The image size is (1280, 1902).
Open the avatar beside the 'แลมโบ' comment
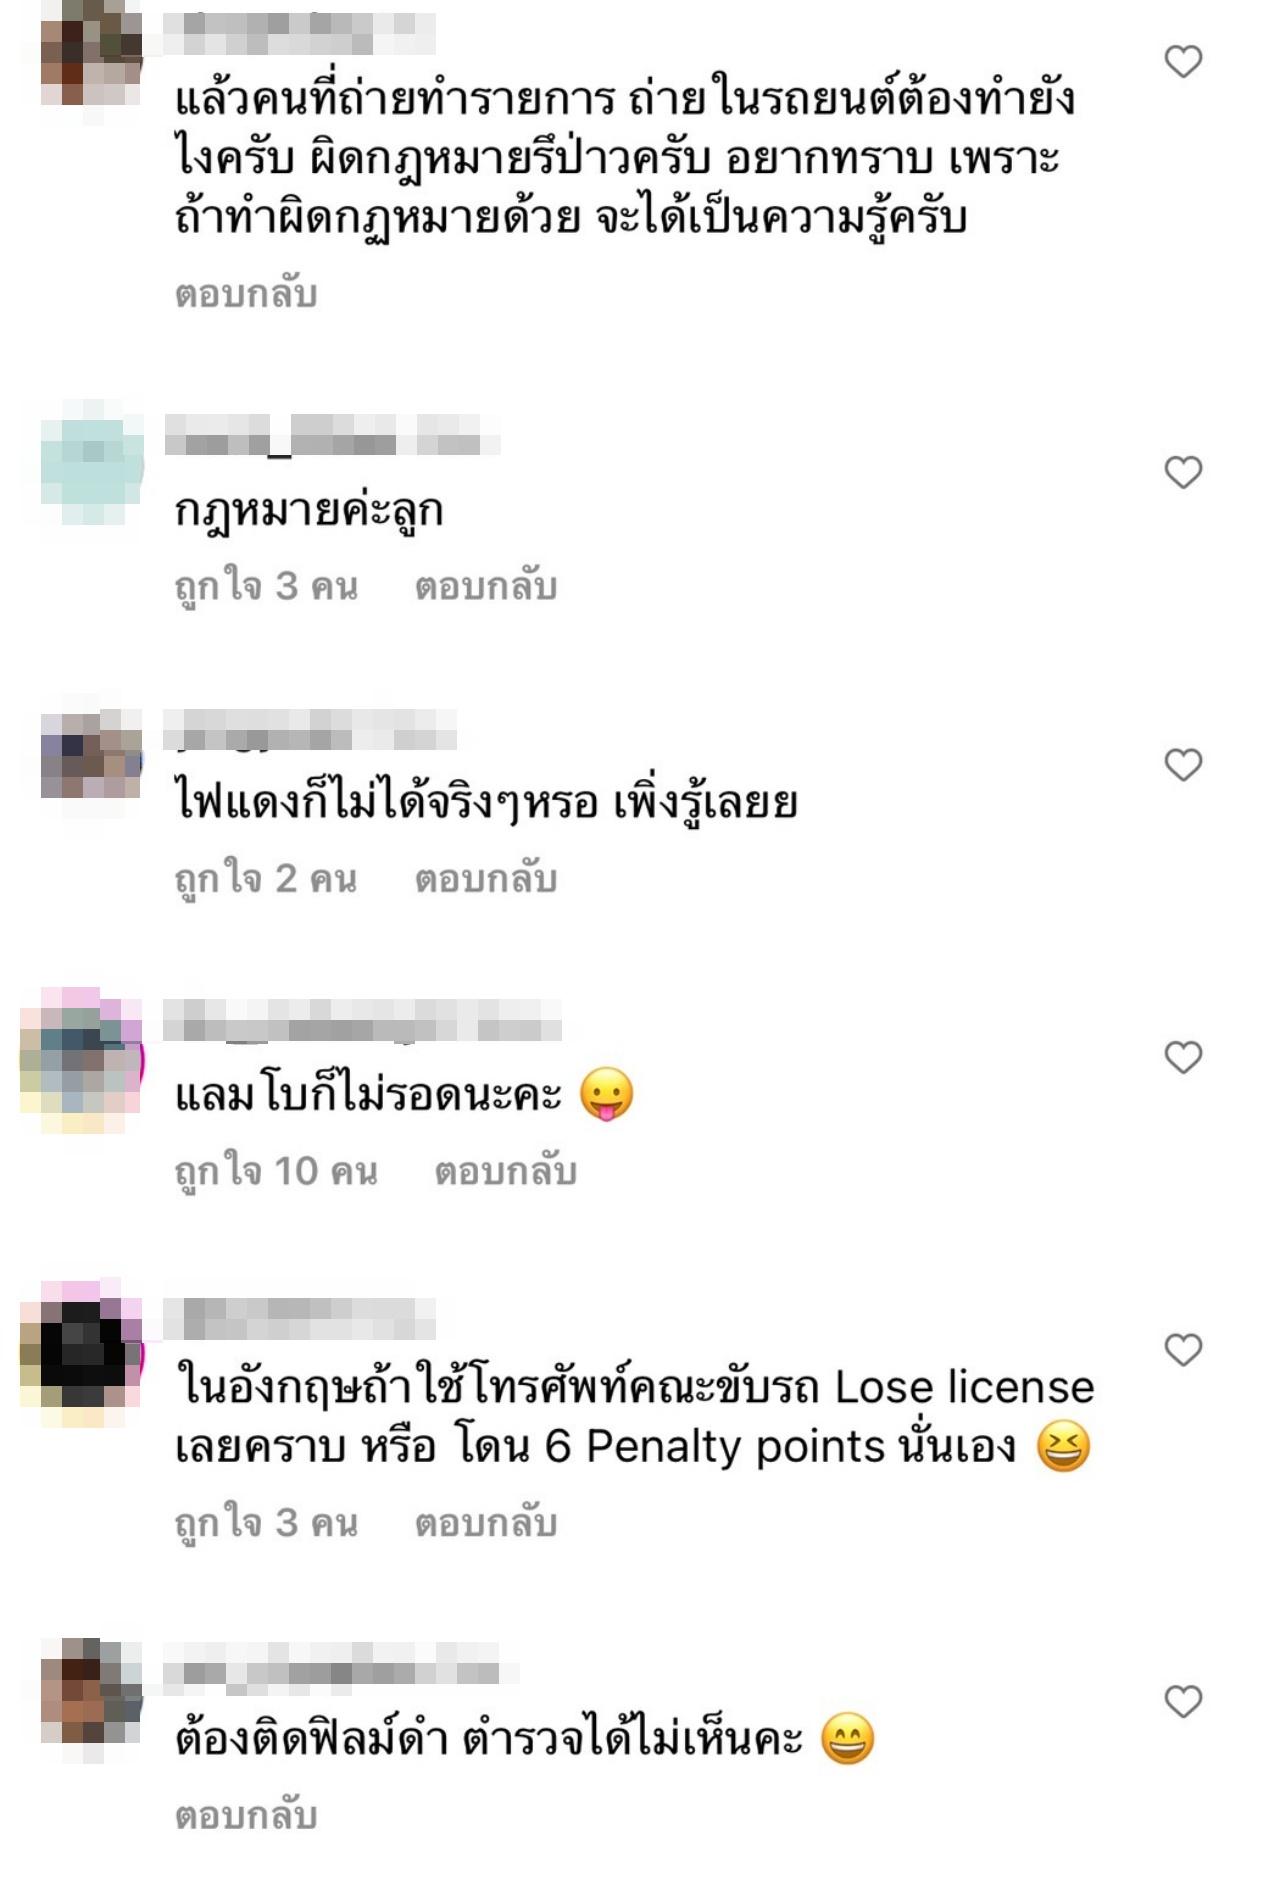tap(82, 1060)
